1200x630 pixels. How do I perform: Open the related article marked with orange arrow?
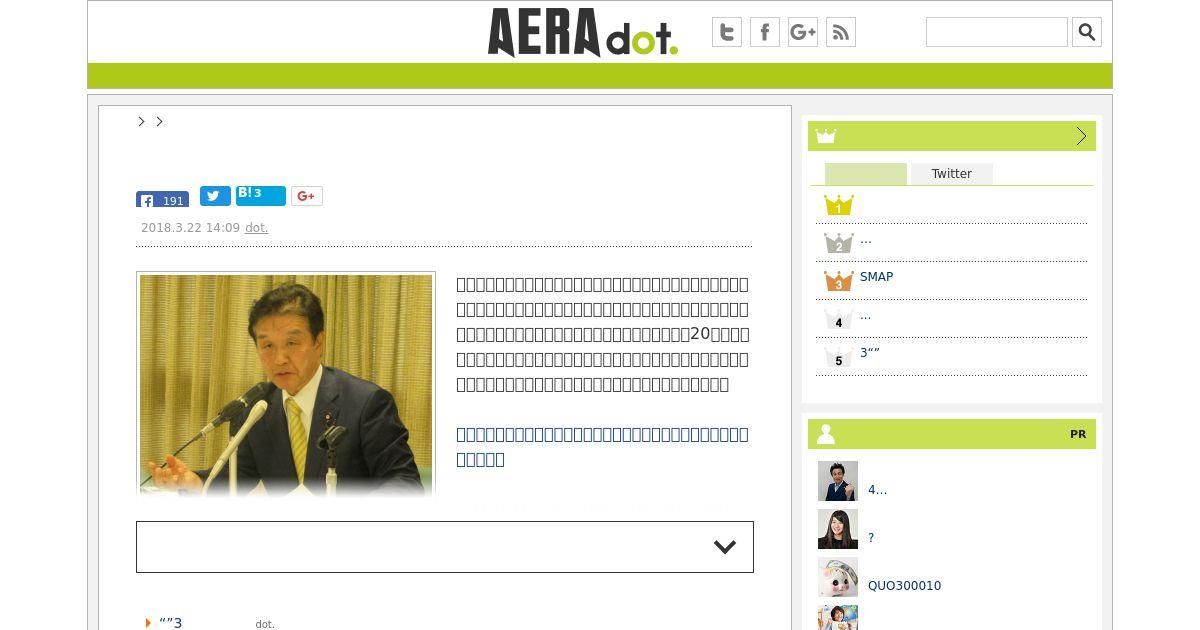(170, 623)
